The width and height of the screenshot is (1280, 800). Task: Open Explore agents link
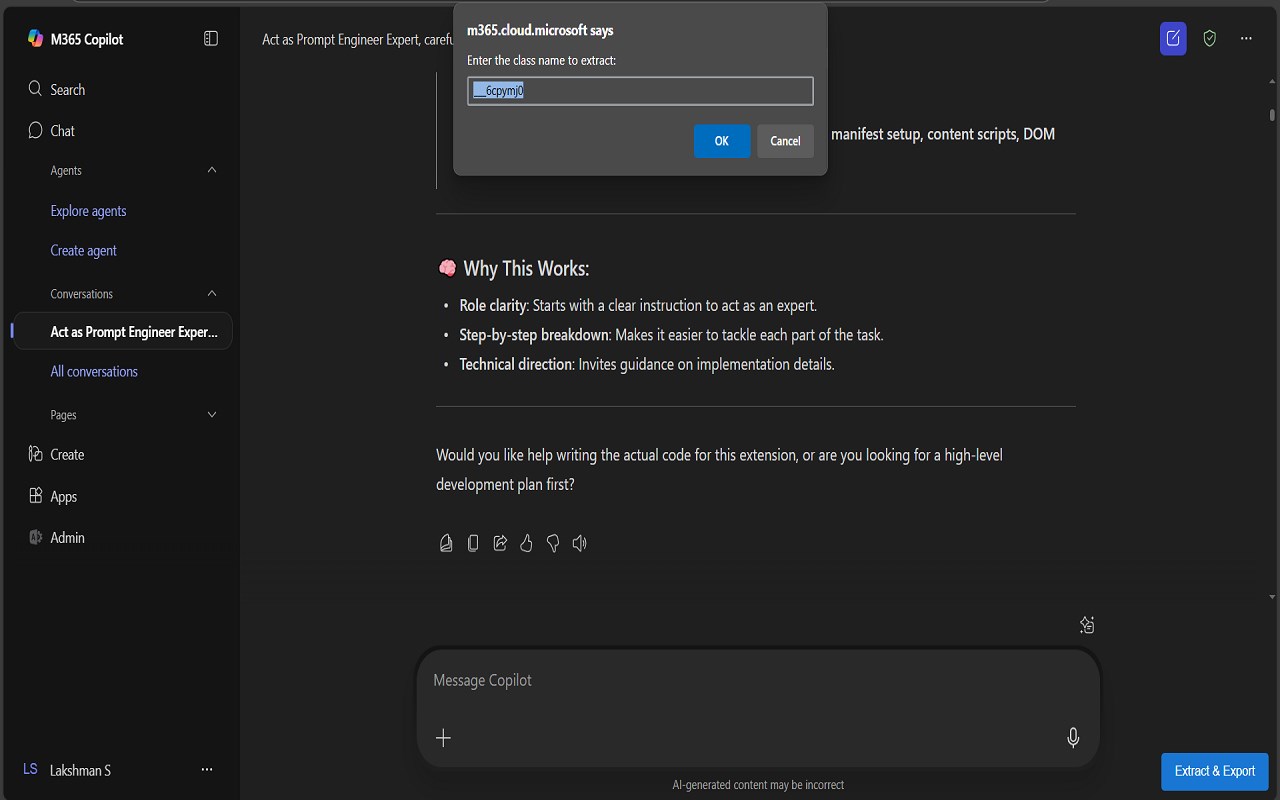tap(88, 211)
